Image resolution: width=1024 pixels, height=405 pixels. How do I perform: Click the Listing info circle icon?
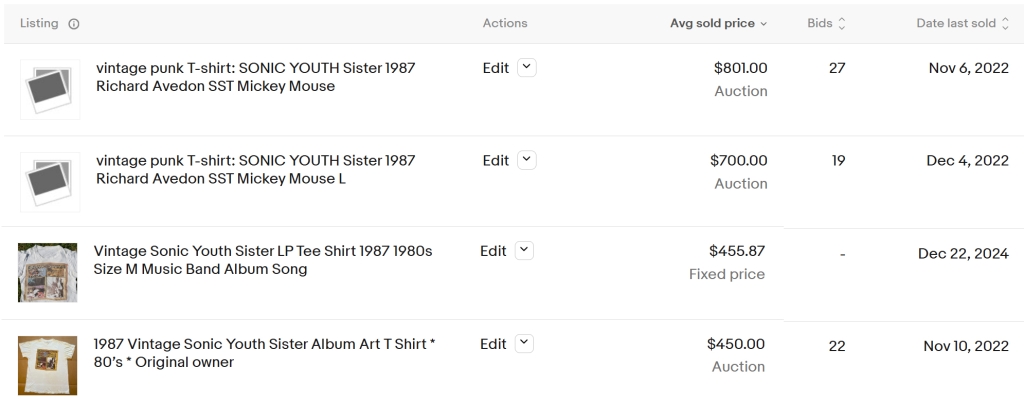point(74,24)
